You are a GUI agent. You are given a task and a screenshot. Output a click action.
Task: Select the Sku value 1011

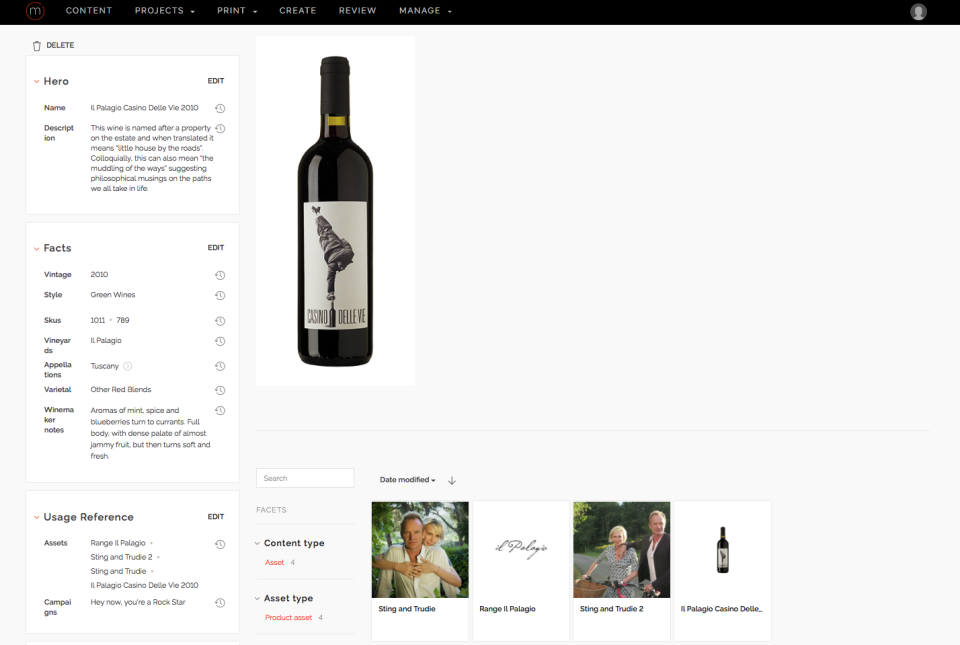[98, 320]
